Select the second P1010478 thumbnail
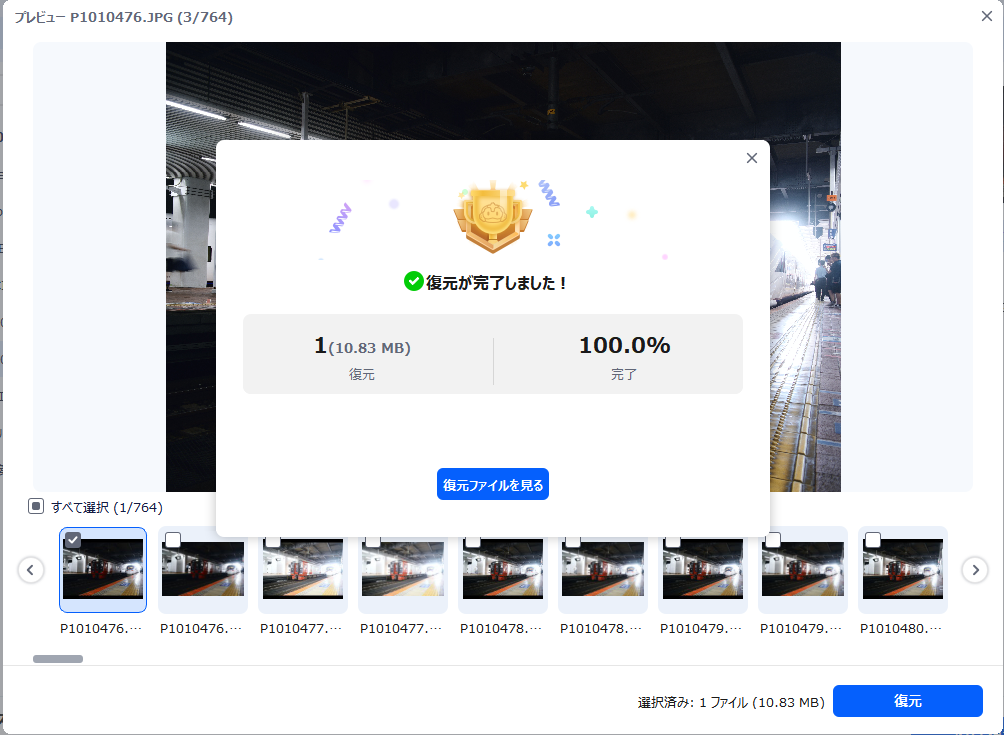Image resolution: width=1004 pixels, height=735 pixels. [x=602, y=570]
